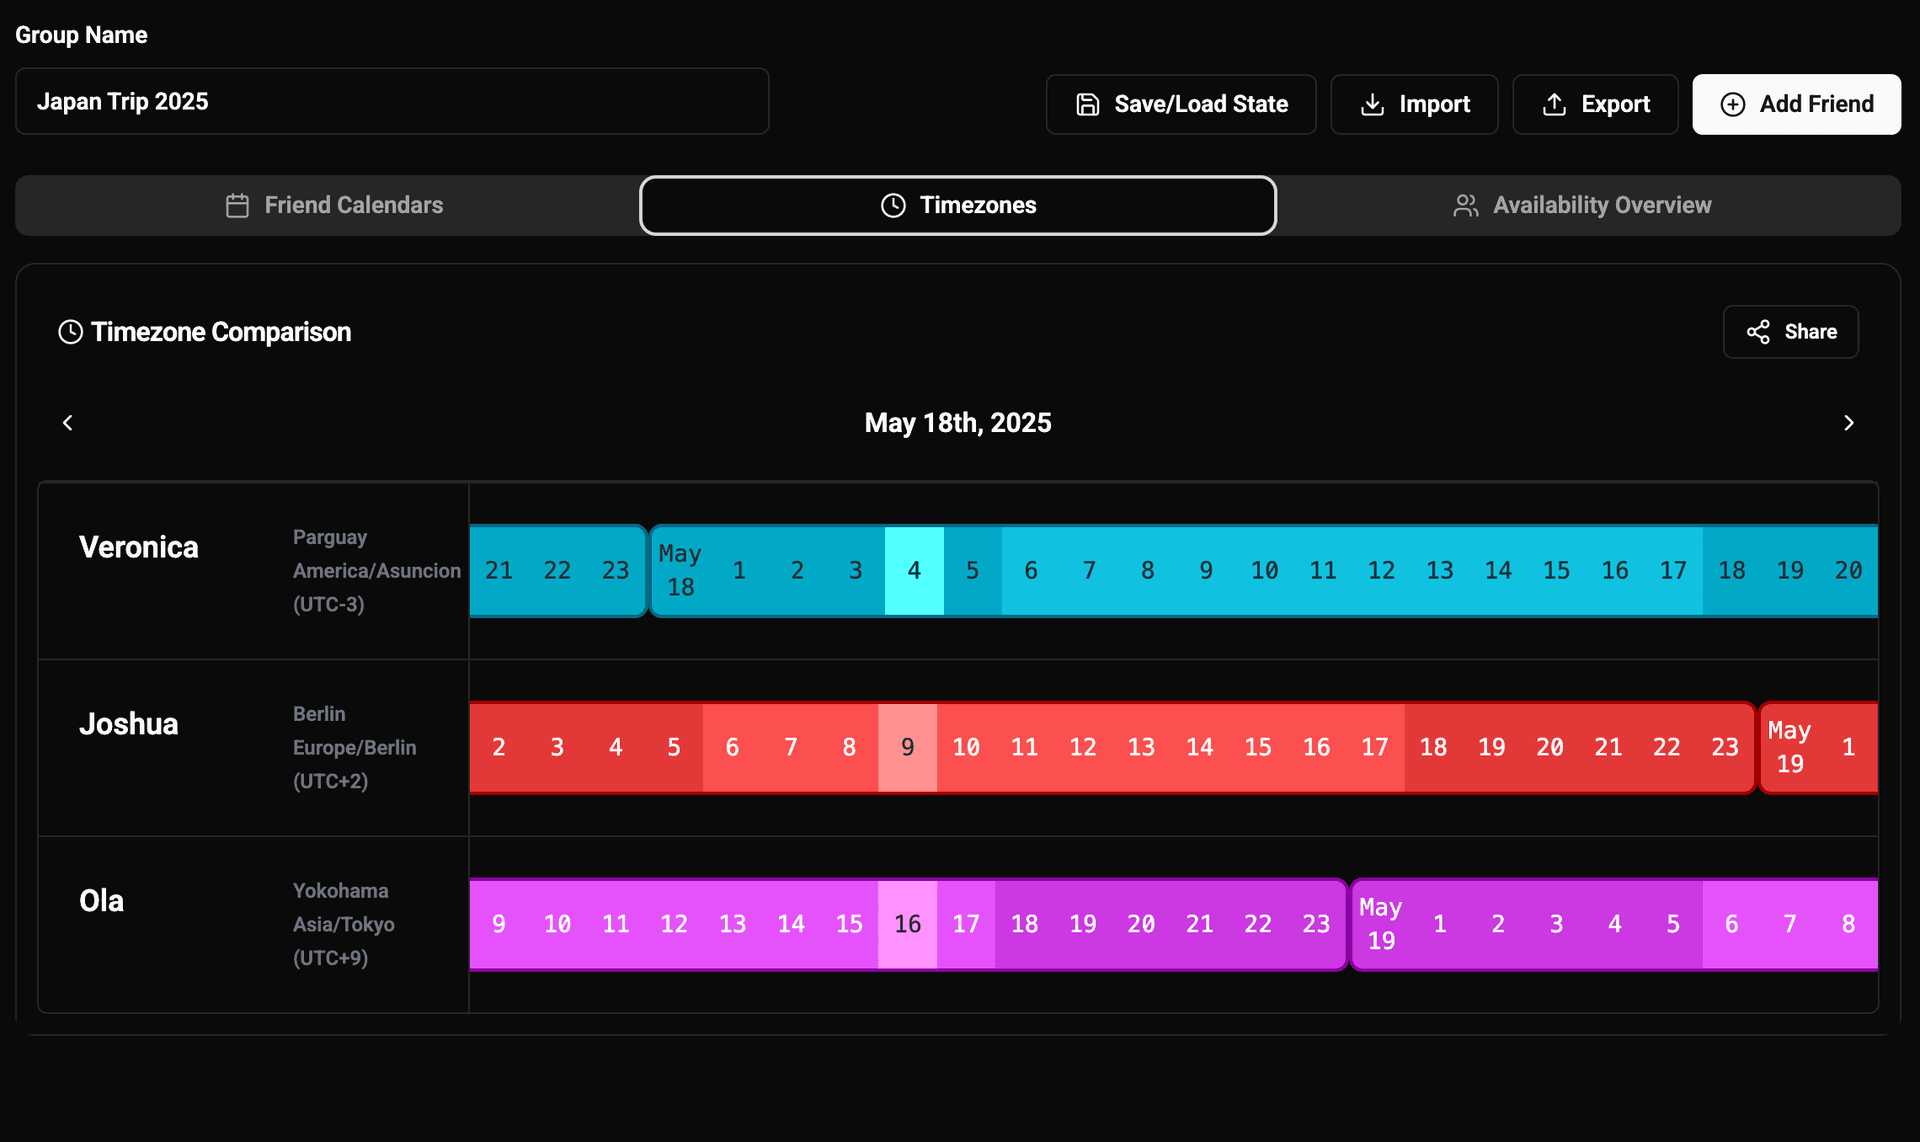Screen dimensions: 1920x1142
Task: Share the timezone comparison
Action: tap(1790, 332)
